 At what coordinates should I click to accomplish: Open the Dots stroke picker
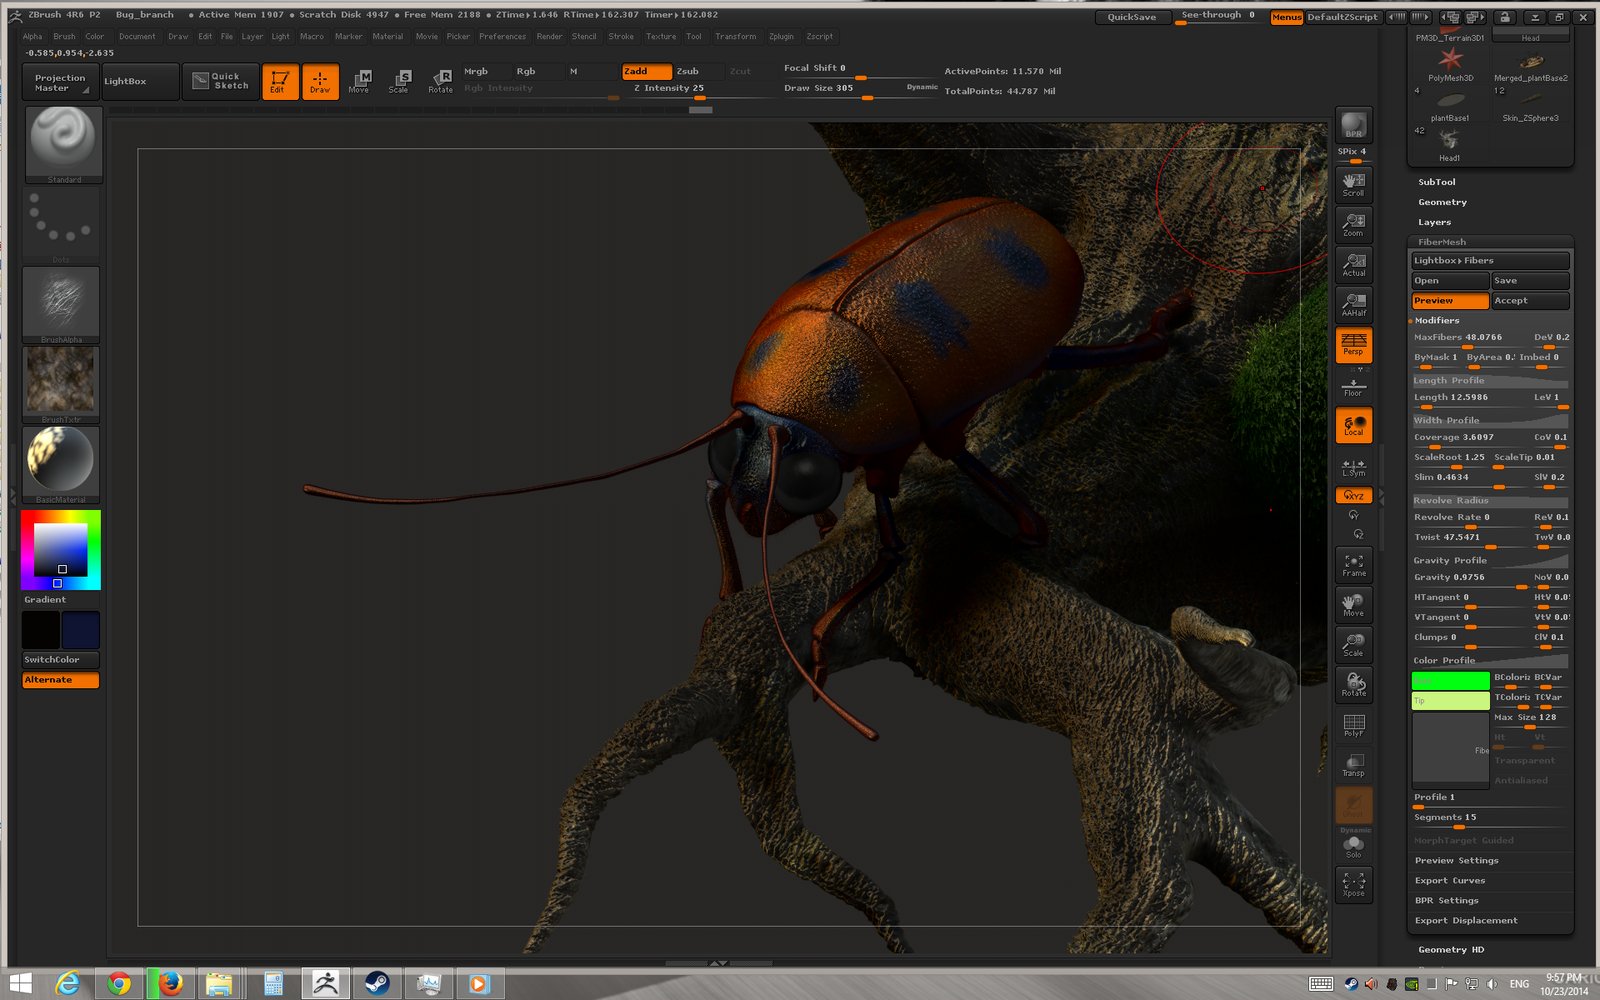click(x=61, y=225)
